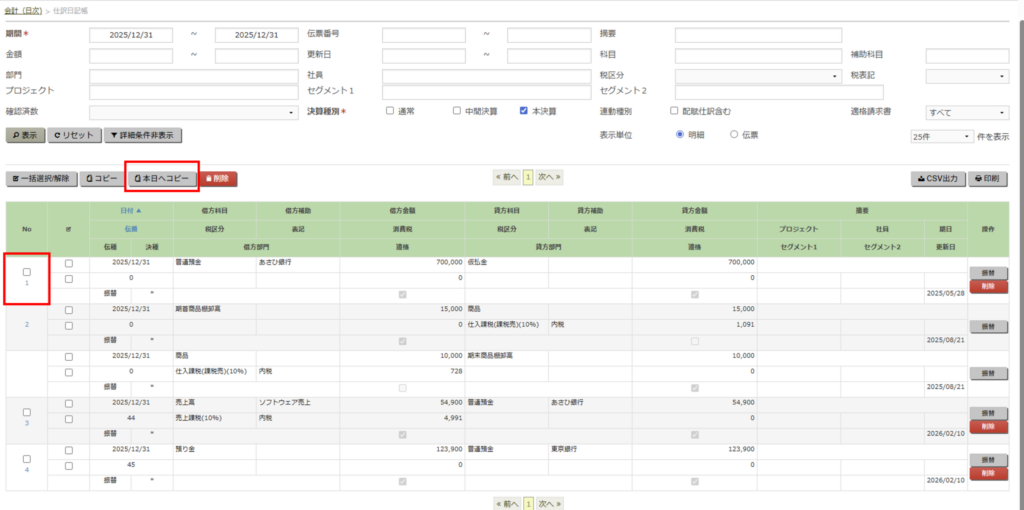1024x510 pixels.
Task: Click the コピー button
Action: [99, 179]
